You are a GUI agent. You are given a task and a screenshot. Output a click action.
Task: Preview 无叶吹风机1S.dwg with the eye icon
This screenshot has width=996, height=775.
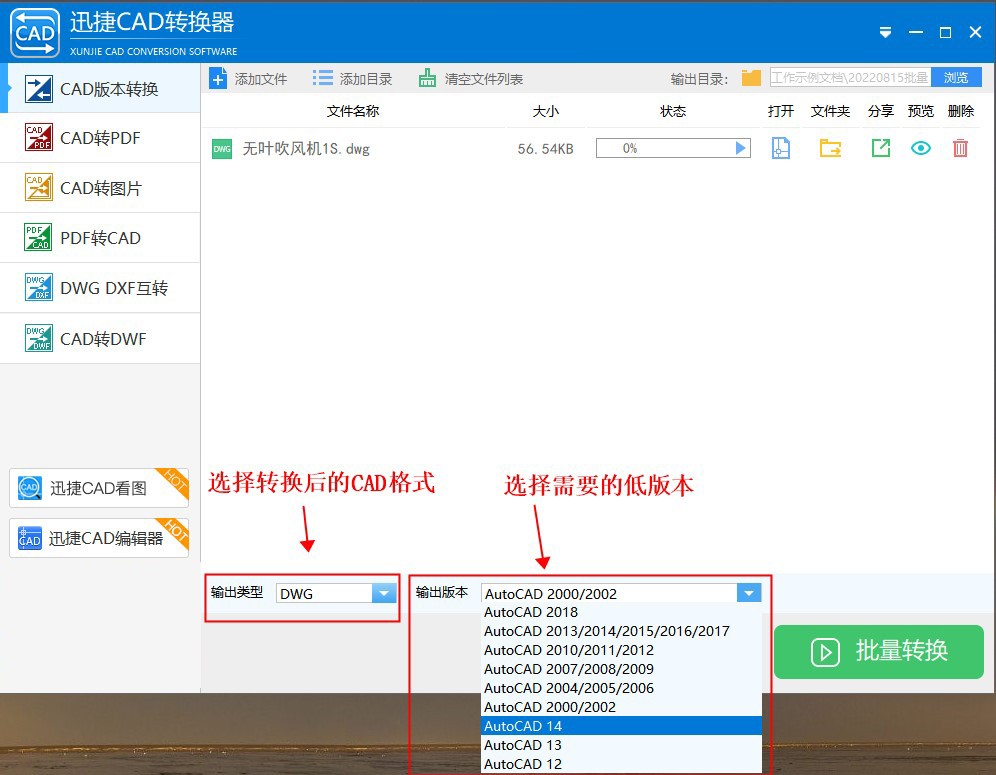[921, 147]
